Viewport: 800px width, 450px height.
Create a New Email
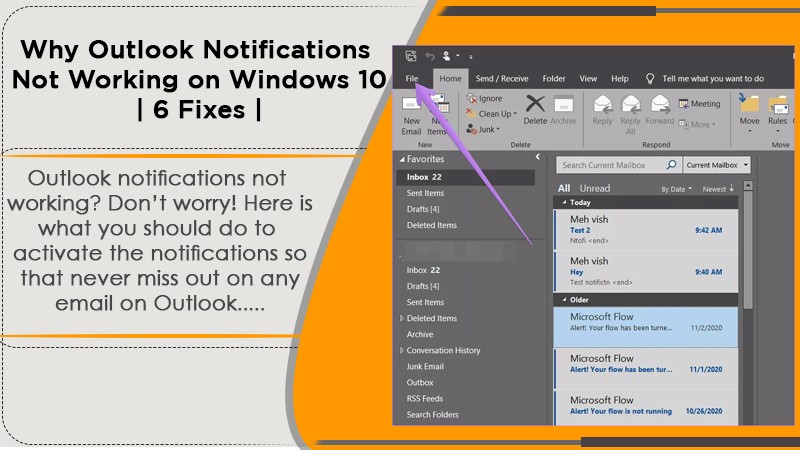[x=411, y=116]
